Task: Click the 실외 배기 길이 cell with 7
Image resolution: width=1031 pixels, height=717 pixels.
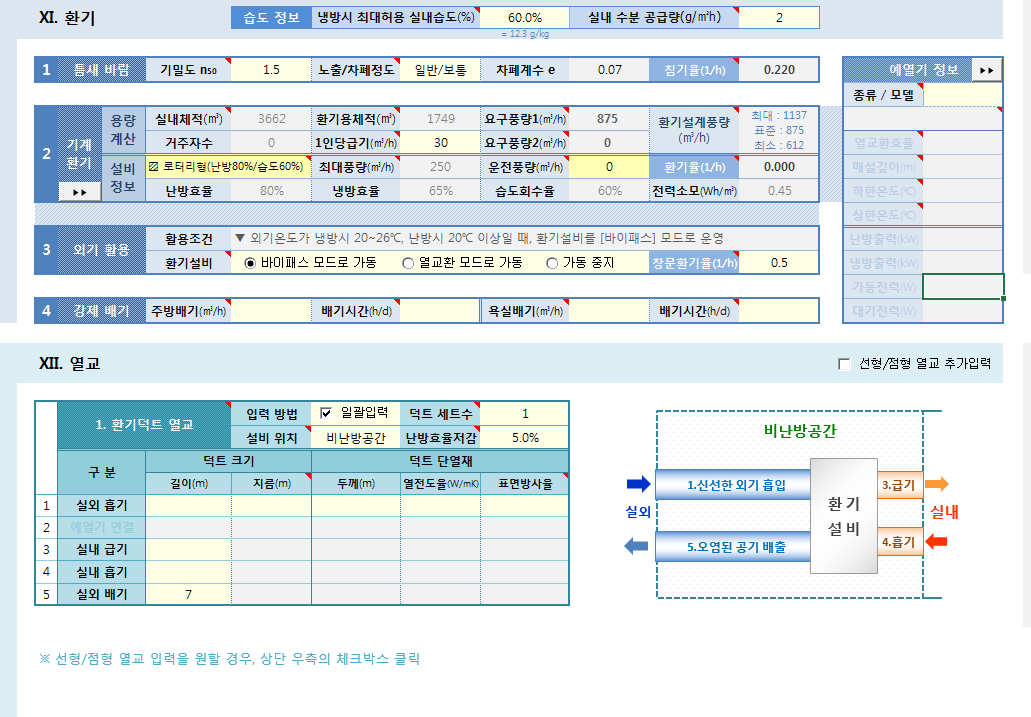Action: [188, 595]
